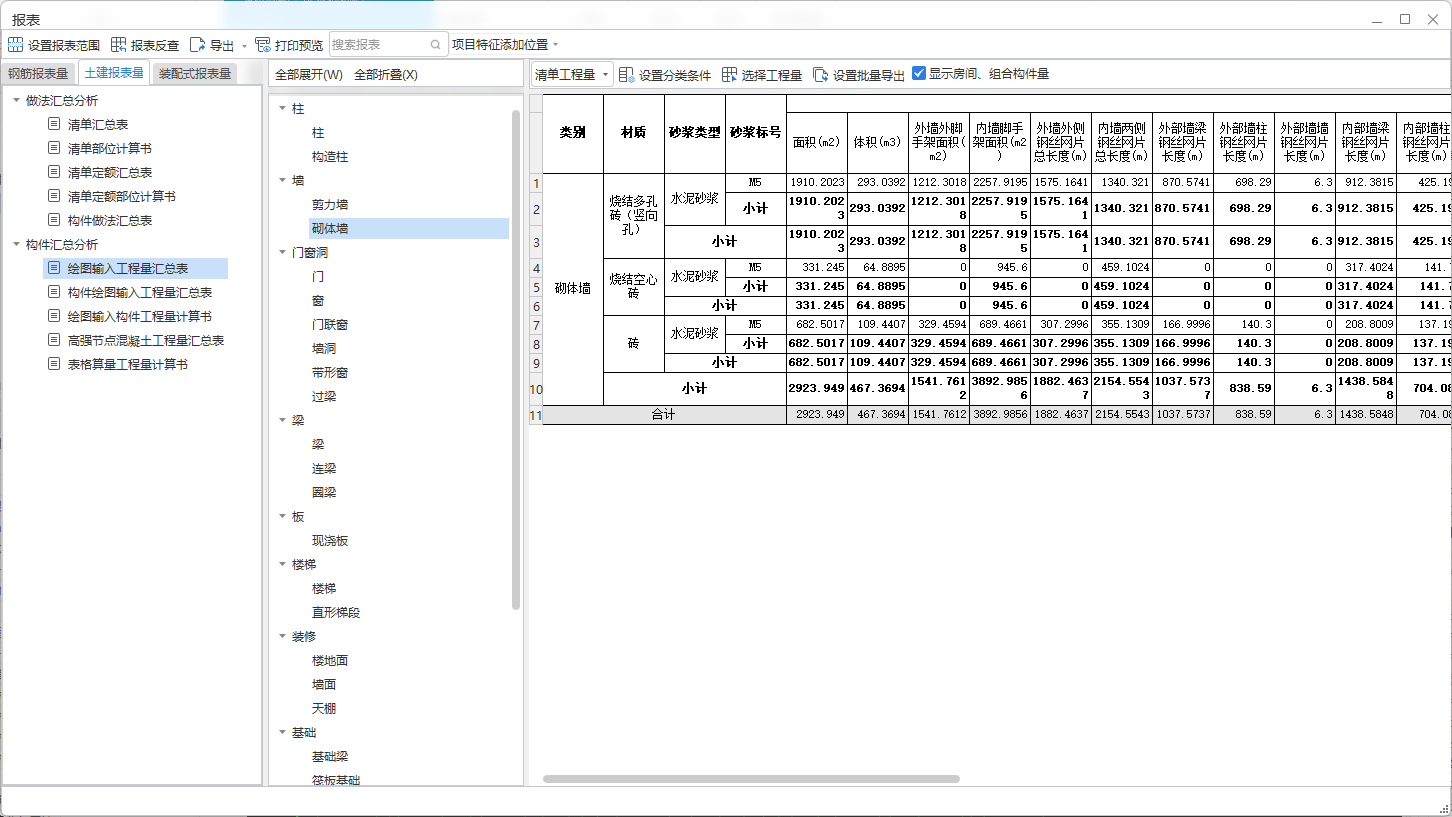Screen dimensions: 1452x817
Task: Select 墙洞 in the component tree
Action: pos(324,348)
